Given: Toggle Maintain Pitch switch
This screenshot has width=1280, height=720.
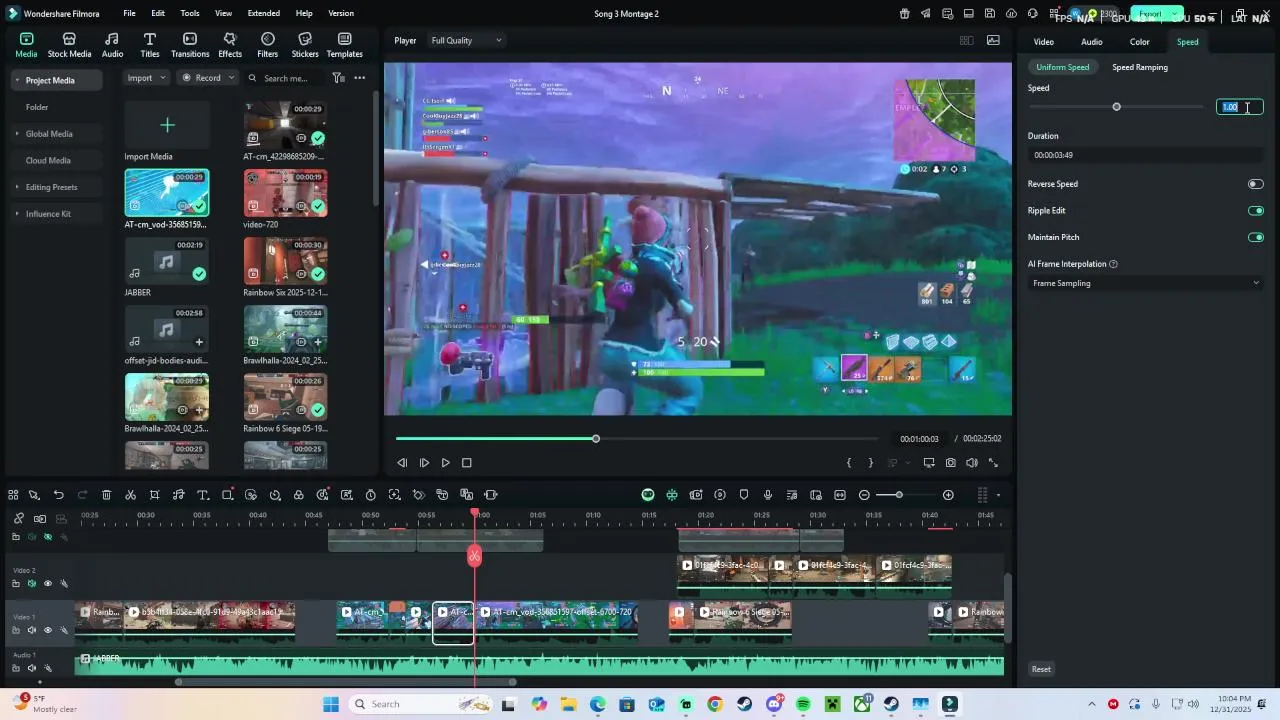Looking at the screenshot, I should point(1255,238).
